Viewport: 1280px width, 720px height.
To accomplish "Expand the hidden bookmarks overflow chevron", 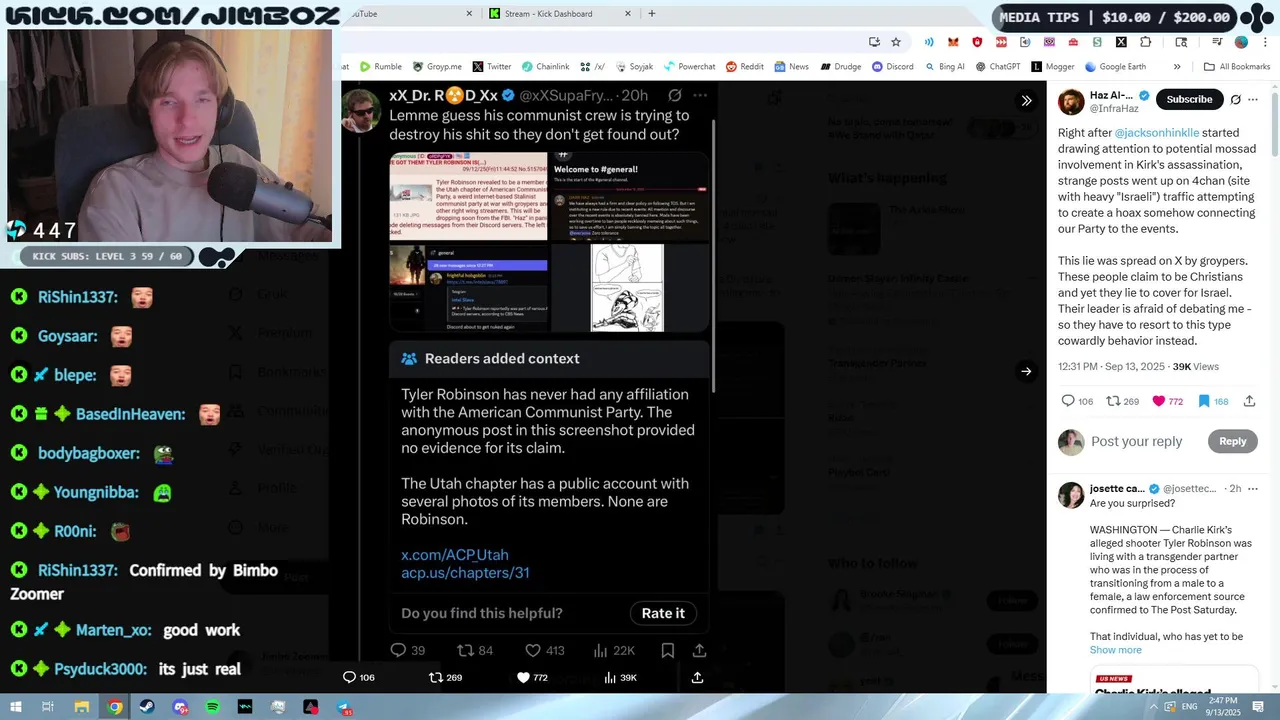I will click(x=1177, y=67).
